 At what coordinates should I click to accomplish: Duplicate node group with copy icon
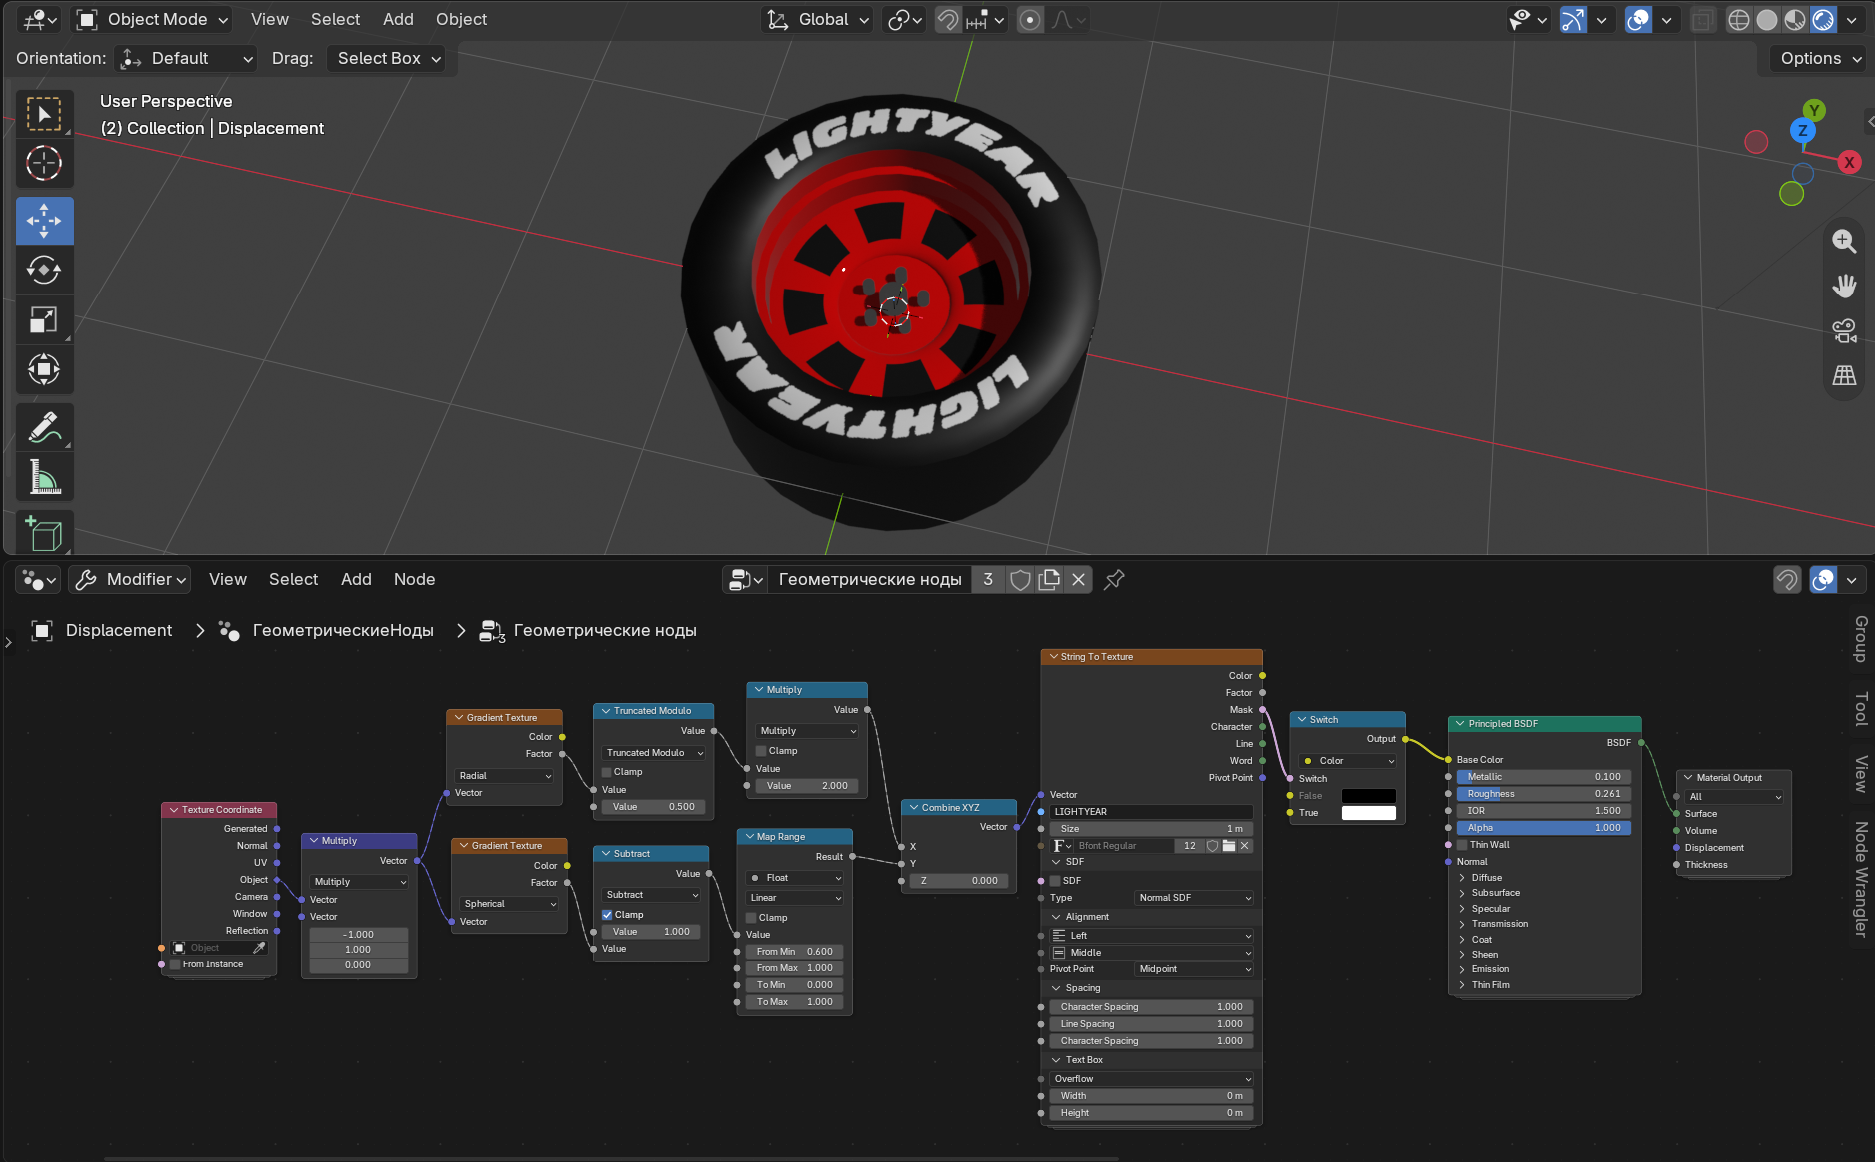point(1049,579)
